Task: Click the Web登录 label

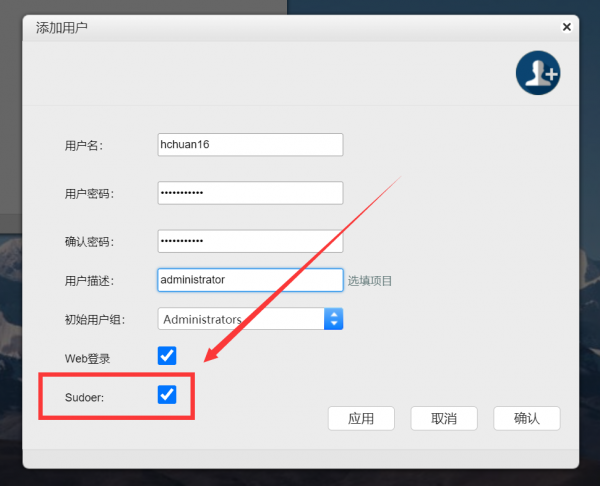Action: pyautogui.click(x=88, y=359)
